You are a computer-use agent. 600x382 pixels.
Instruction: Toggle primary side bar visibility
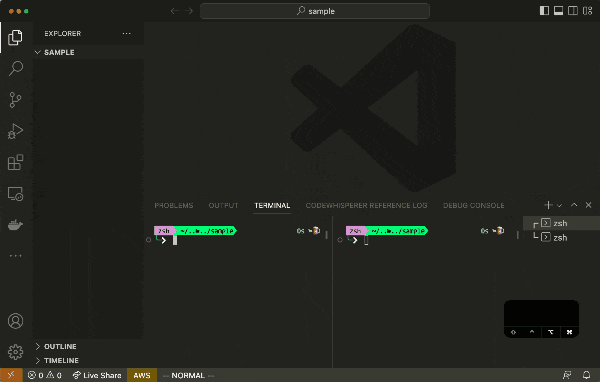pos(544,11)
